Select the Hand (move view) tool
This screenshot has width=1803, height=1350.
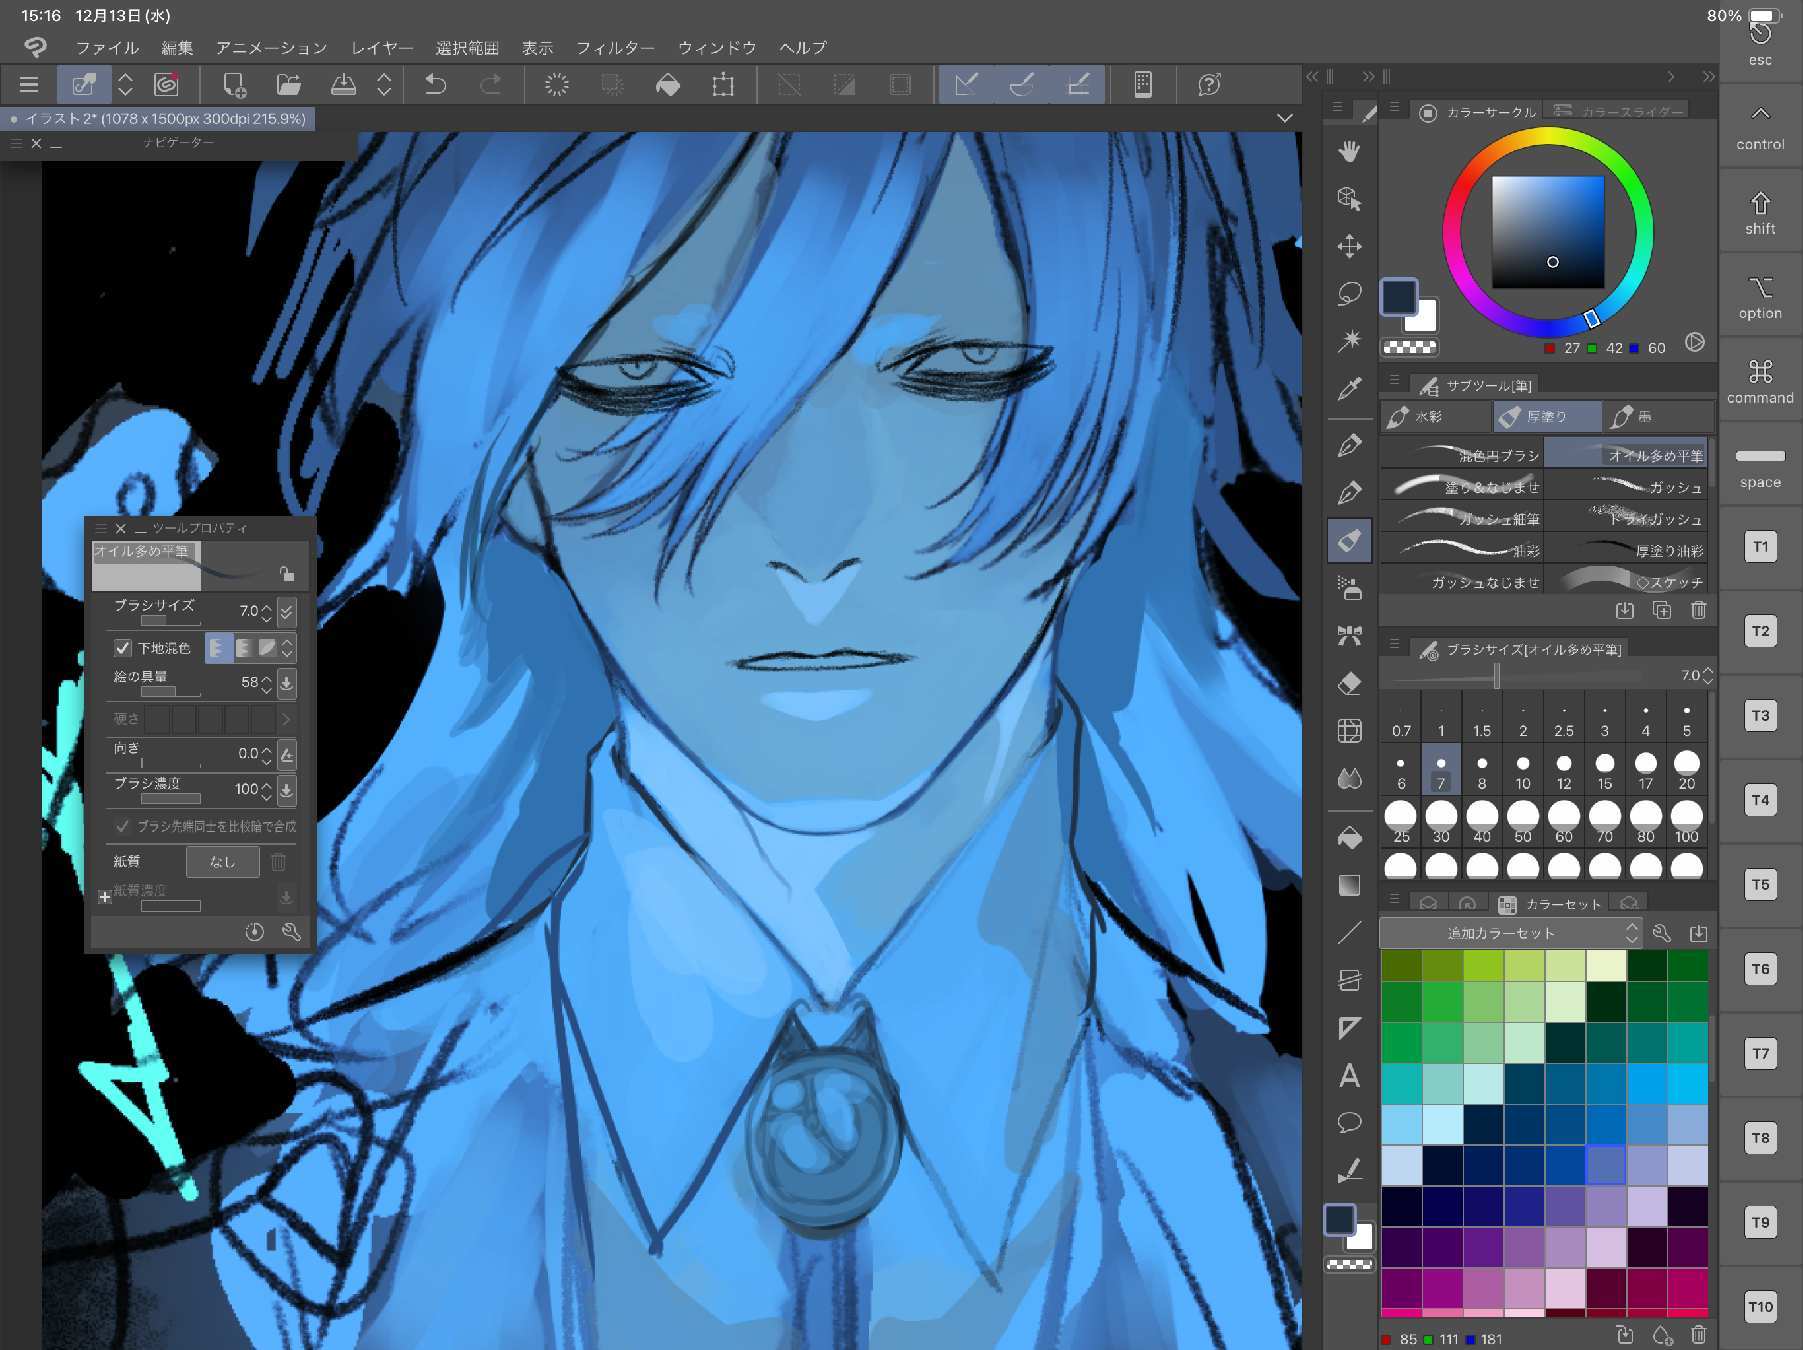coord(1349,151)
